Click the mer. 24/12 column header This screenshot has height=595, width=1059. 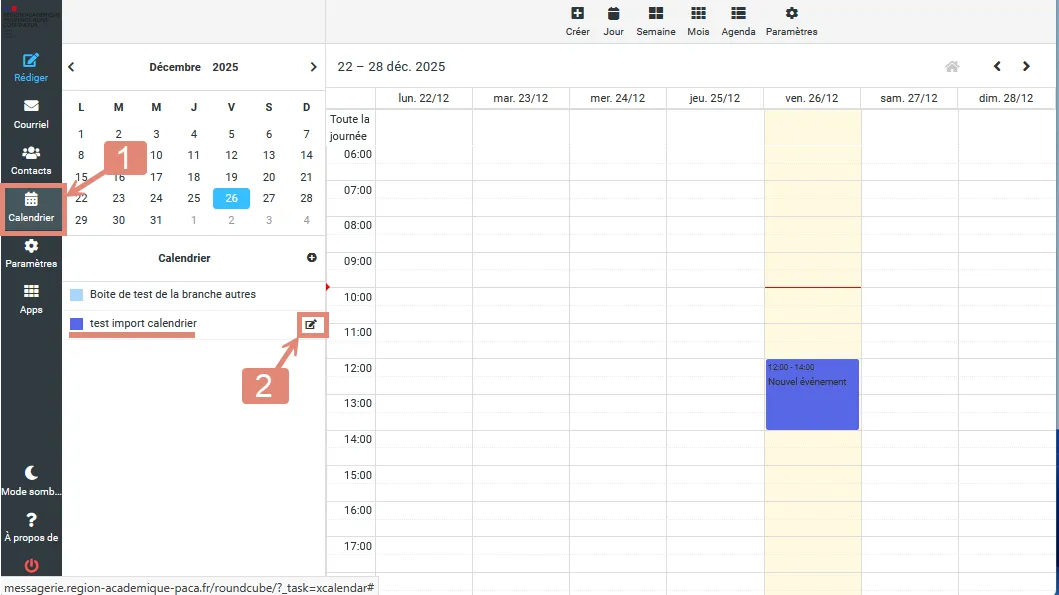tap(617, 98)
